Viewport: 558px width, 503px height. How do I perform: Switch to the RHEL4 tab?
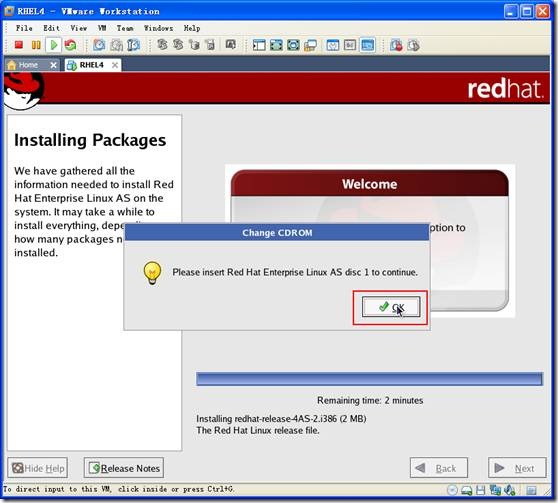[x=92, y=65]
